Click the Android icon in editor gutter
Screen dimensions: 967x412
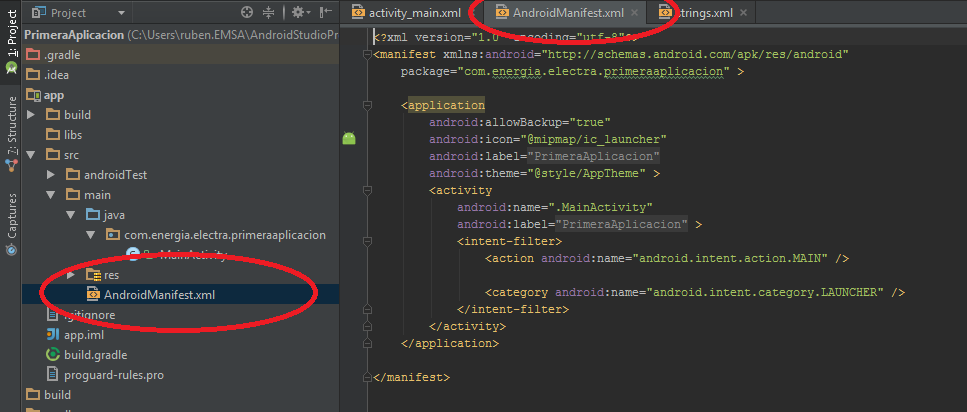(x=349, y=138)
